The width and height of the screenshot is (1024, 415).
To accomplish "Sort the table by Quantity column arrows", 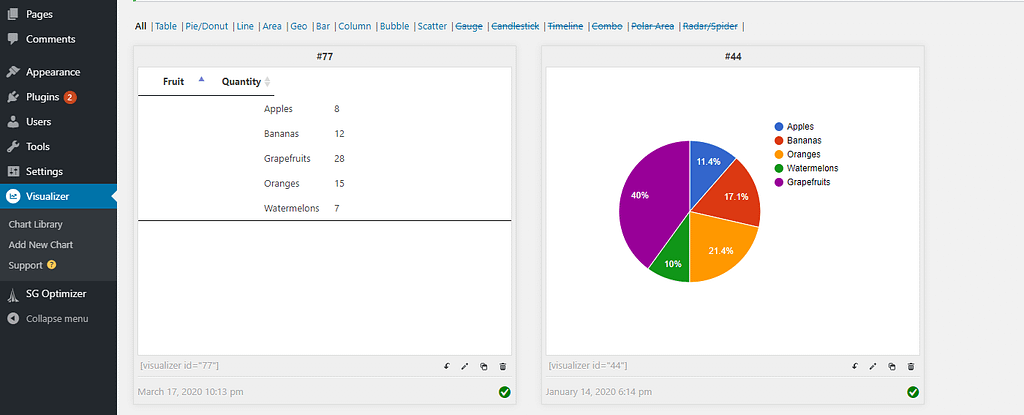I will point(267,82).
